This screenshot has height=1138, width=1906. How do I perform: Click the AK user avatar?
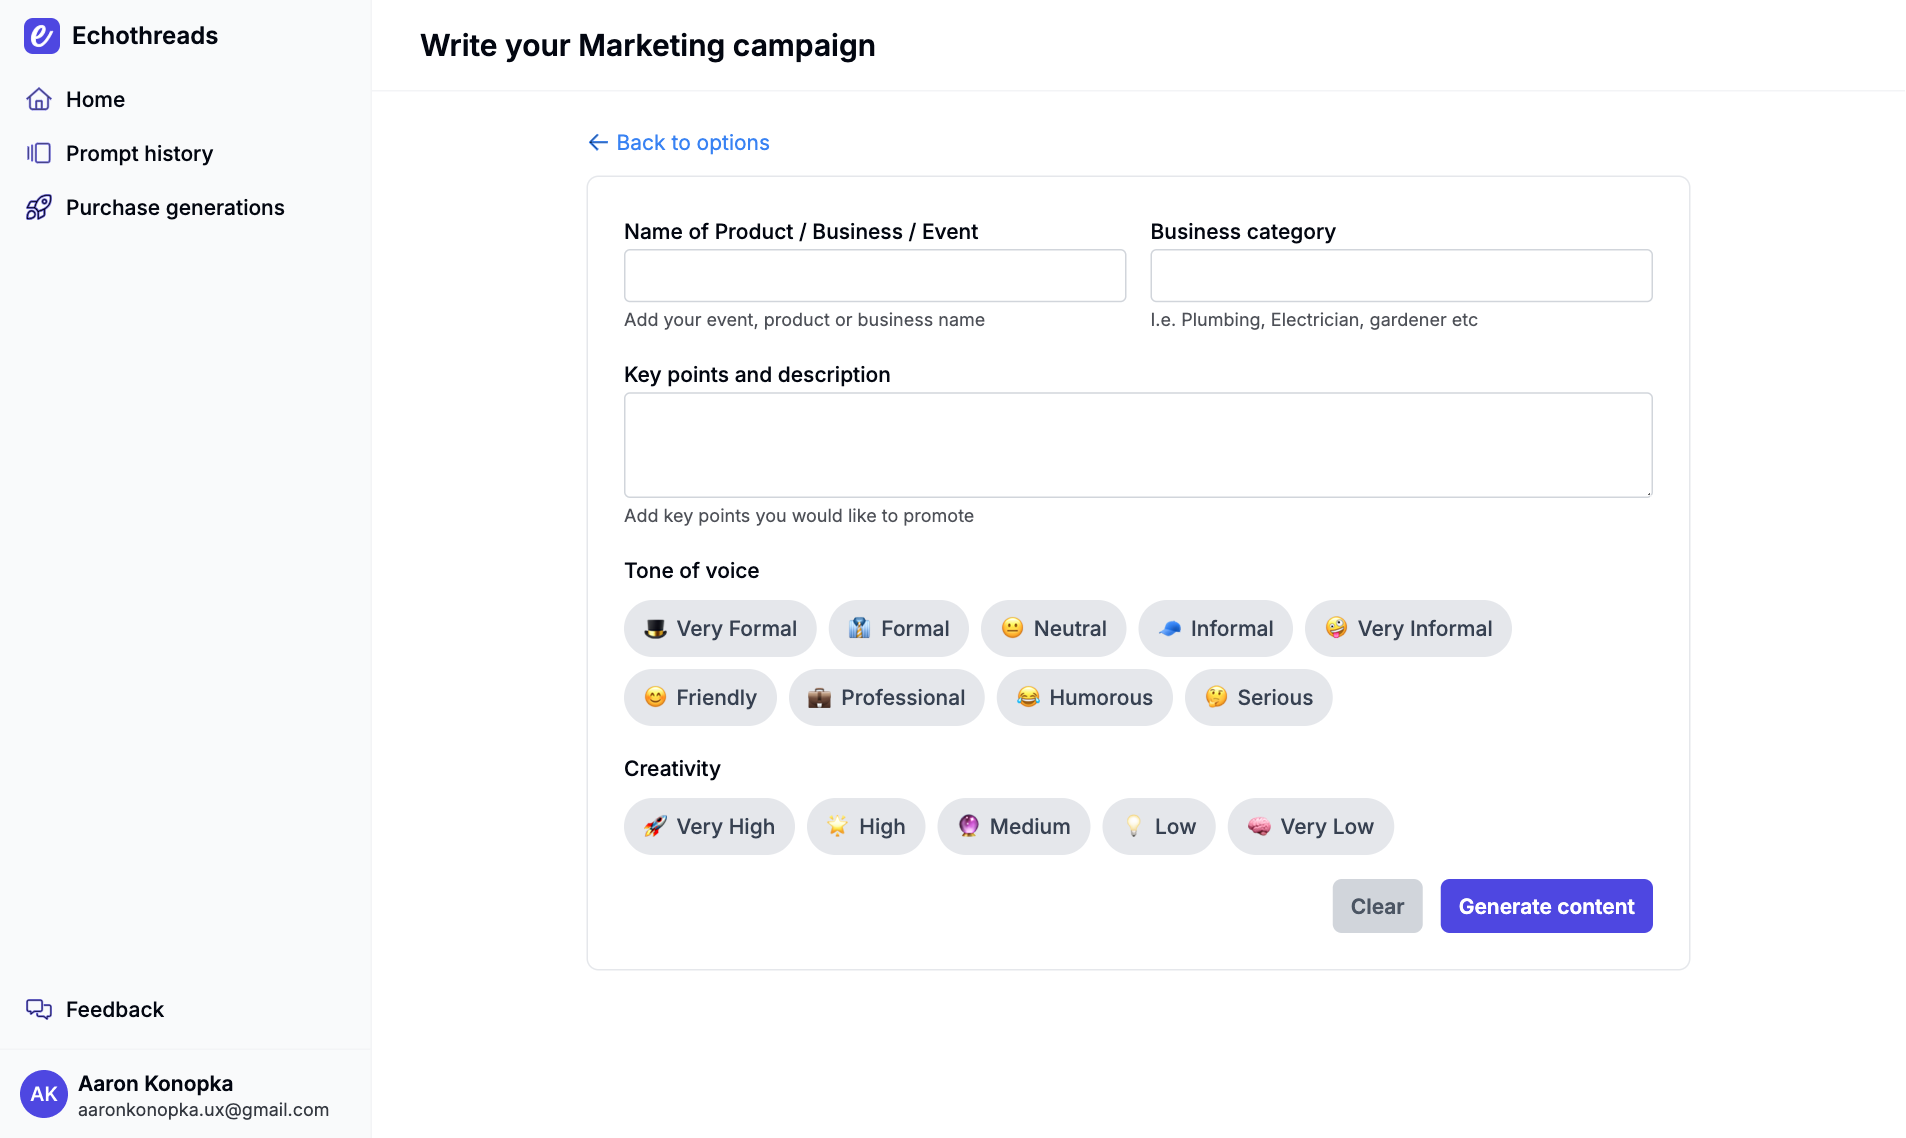tap(44, 1094)
